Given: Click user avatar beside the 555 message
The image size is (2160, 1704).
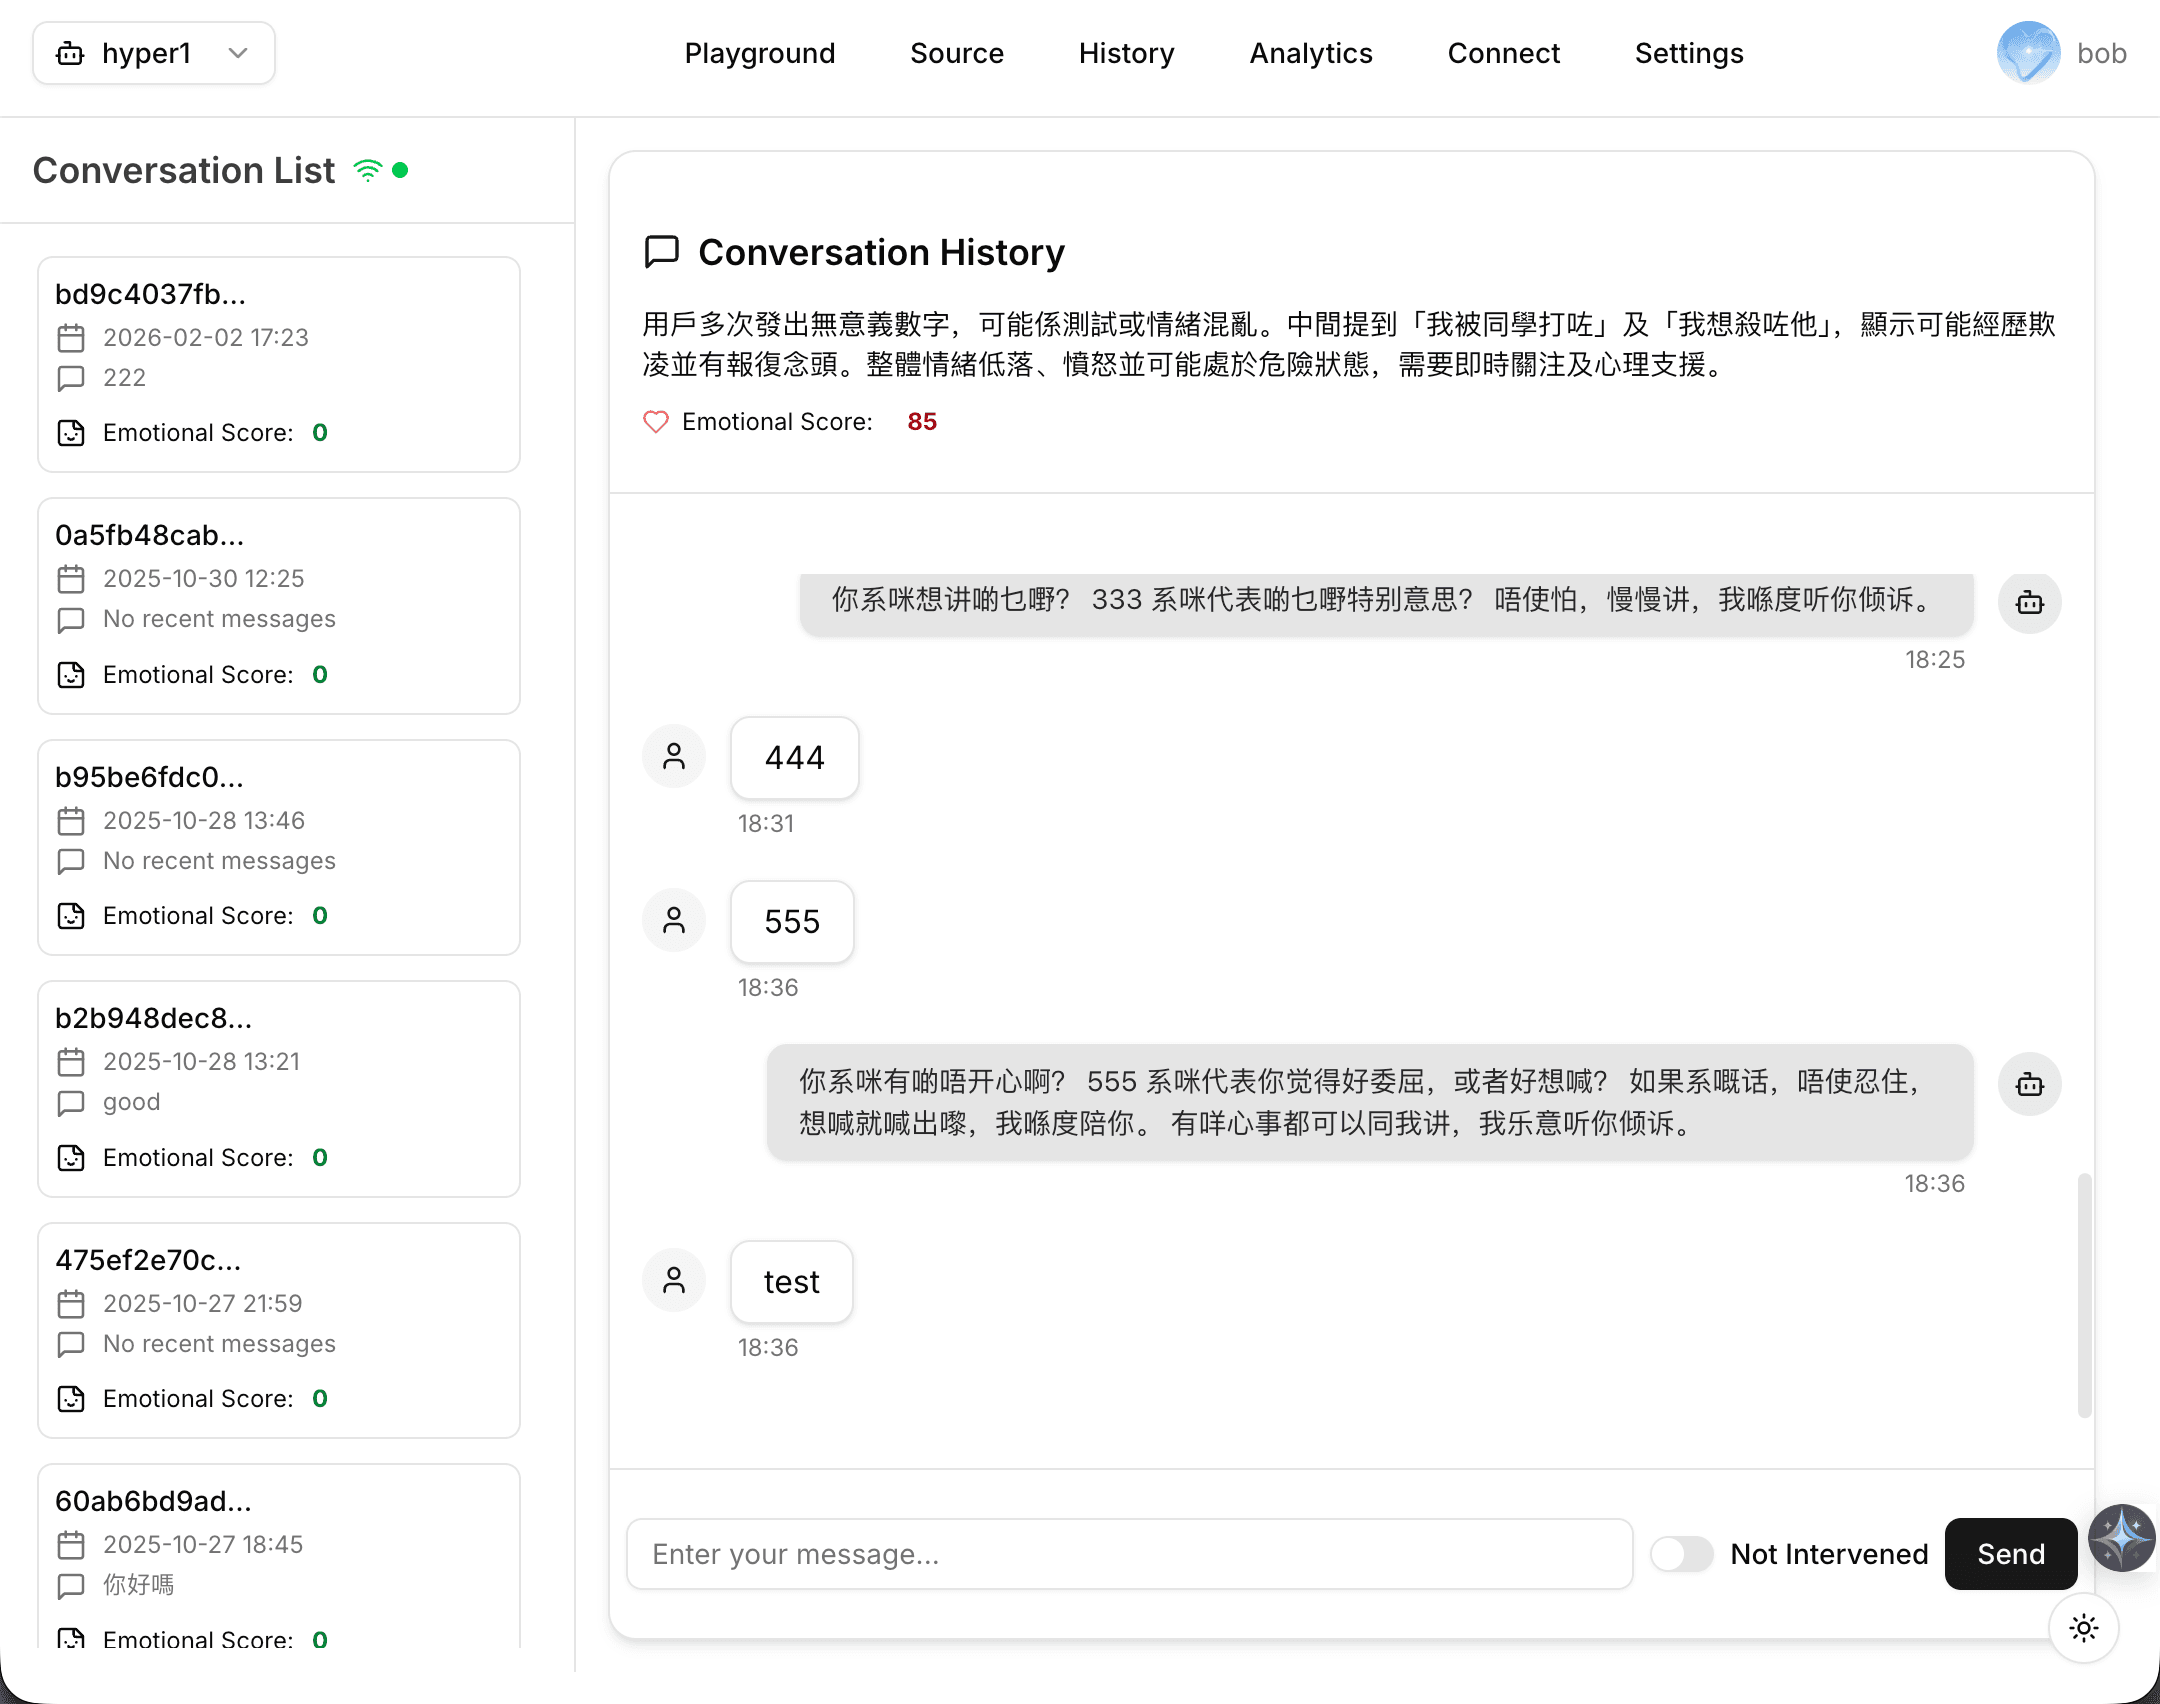Looking at the screenshot, I should coord(674,920).
